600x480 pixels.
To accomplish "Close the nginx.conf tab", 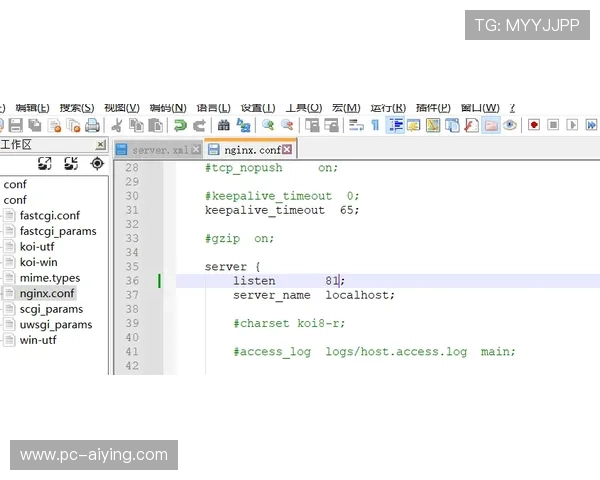I will 287,149.
